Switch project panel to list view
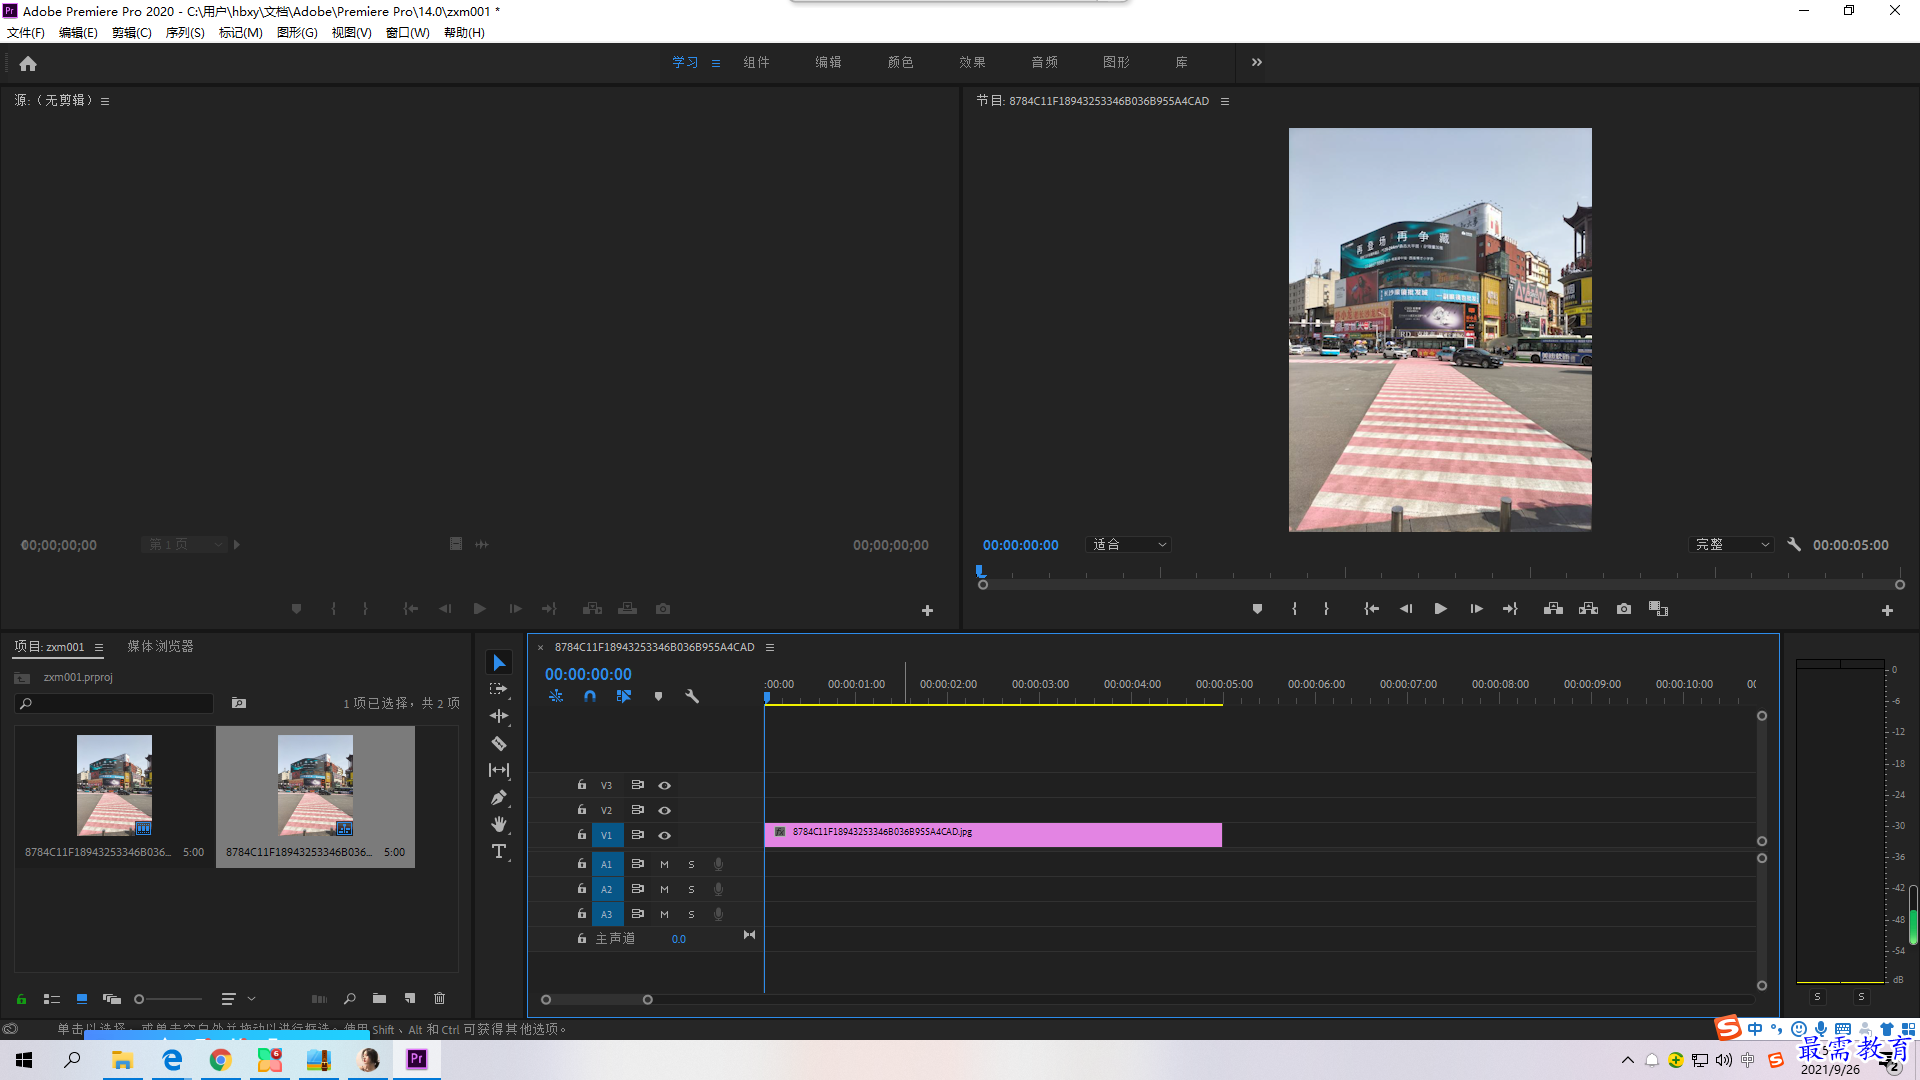 [52, 999]
